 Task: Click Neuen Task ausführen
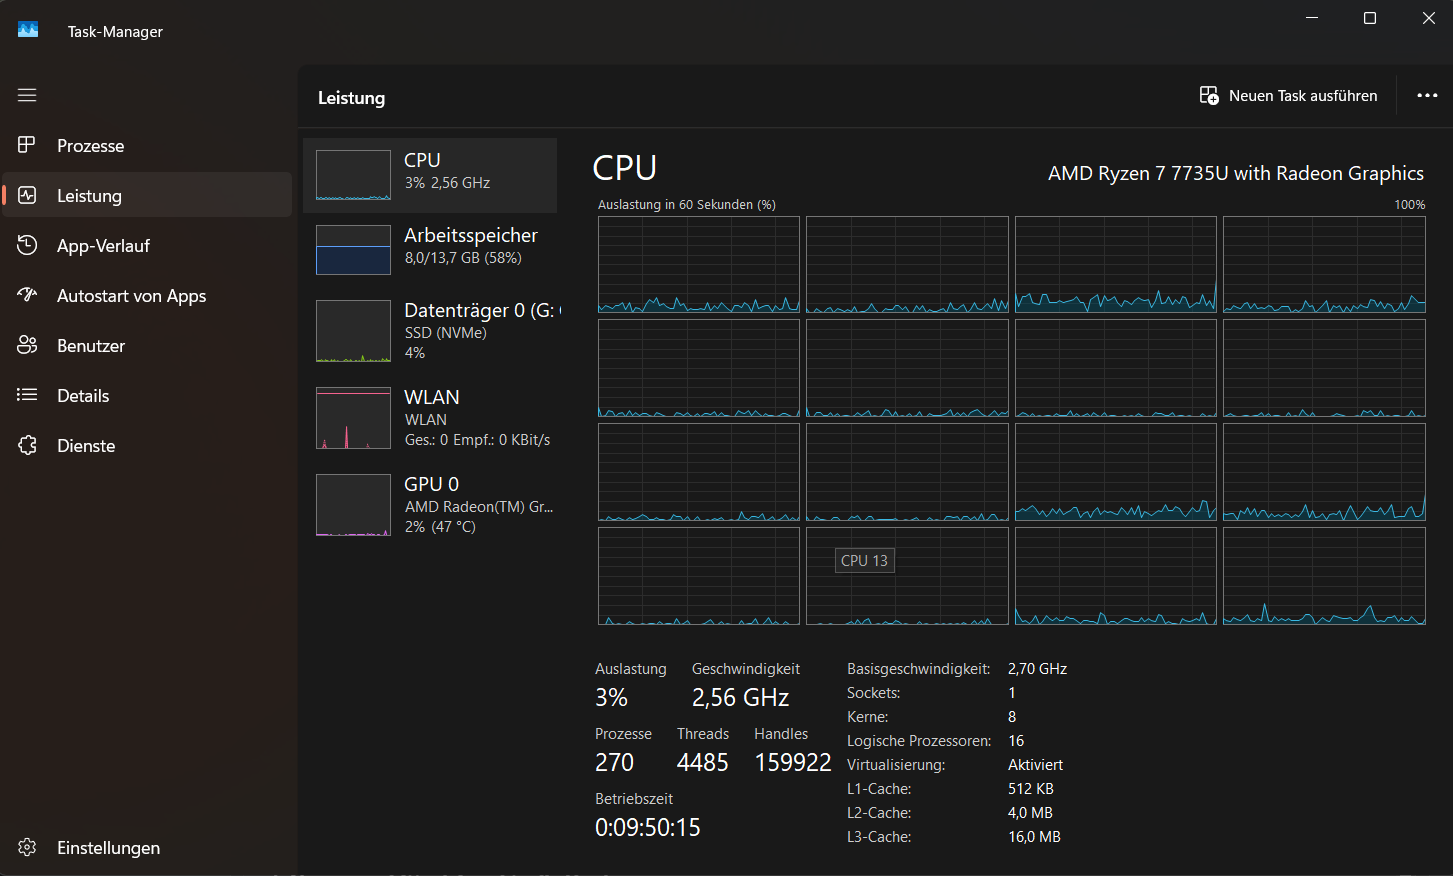pyautogui.click(x=1288, y=95)
